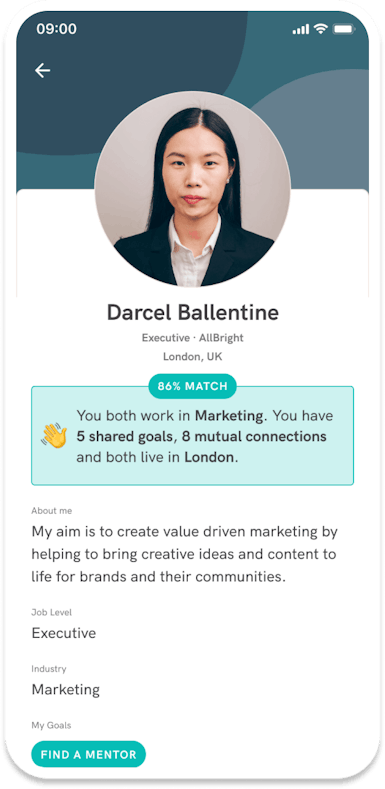Tap the Wi-Fi status icon
The height and width of the screenshot is (789, 385).
click(x=320, y=29)
